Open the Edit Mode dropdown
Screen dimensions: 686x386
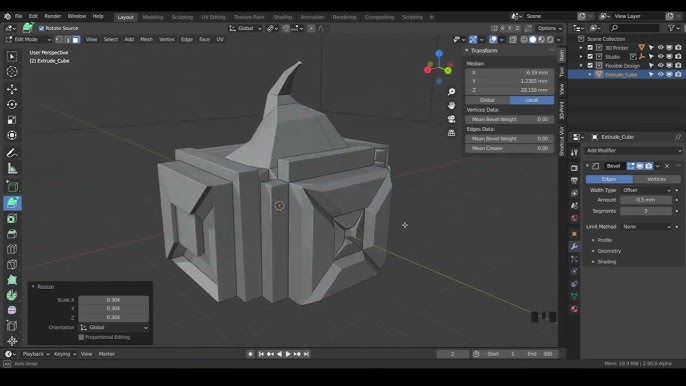[28, 39]
